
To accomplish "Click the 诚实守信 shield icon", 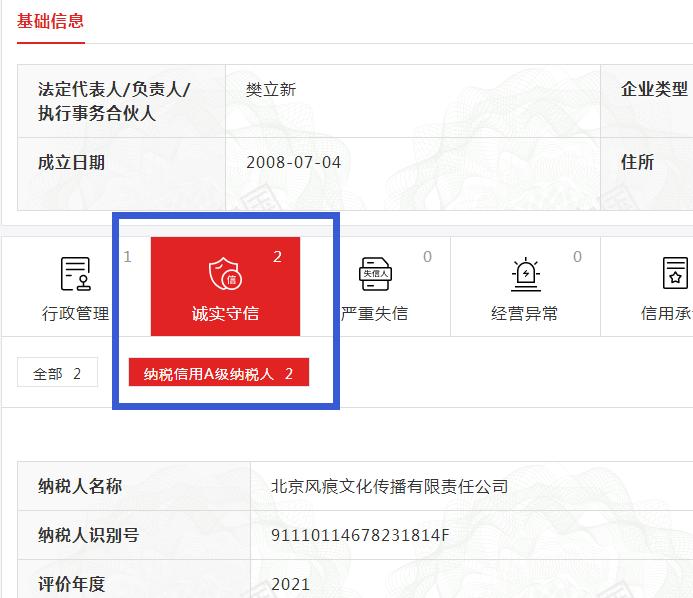I will (x=225, y=273).
